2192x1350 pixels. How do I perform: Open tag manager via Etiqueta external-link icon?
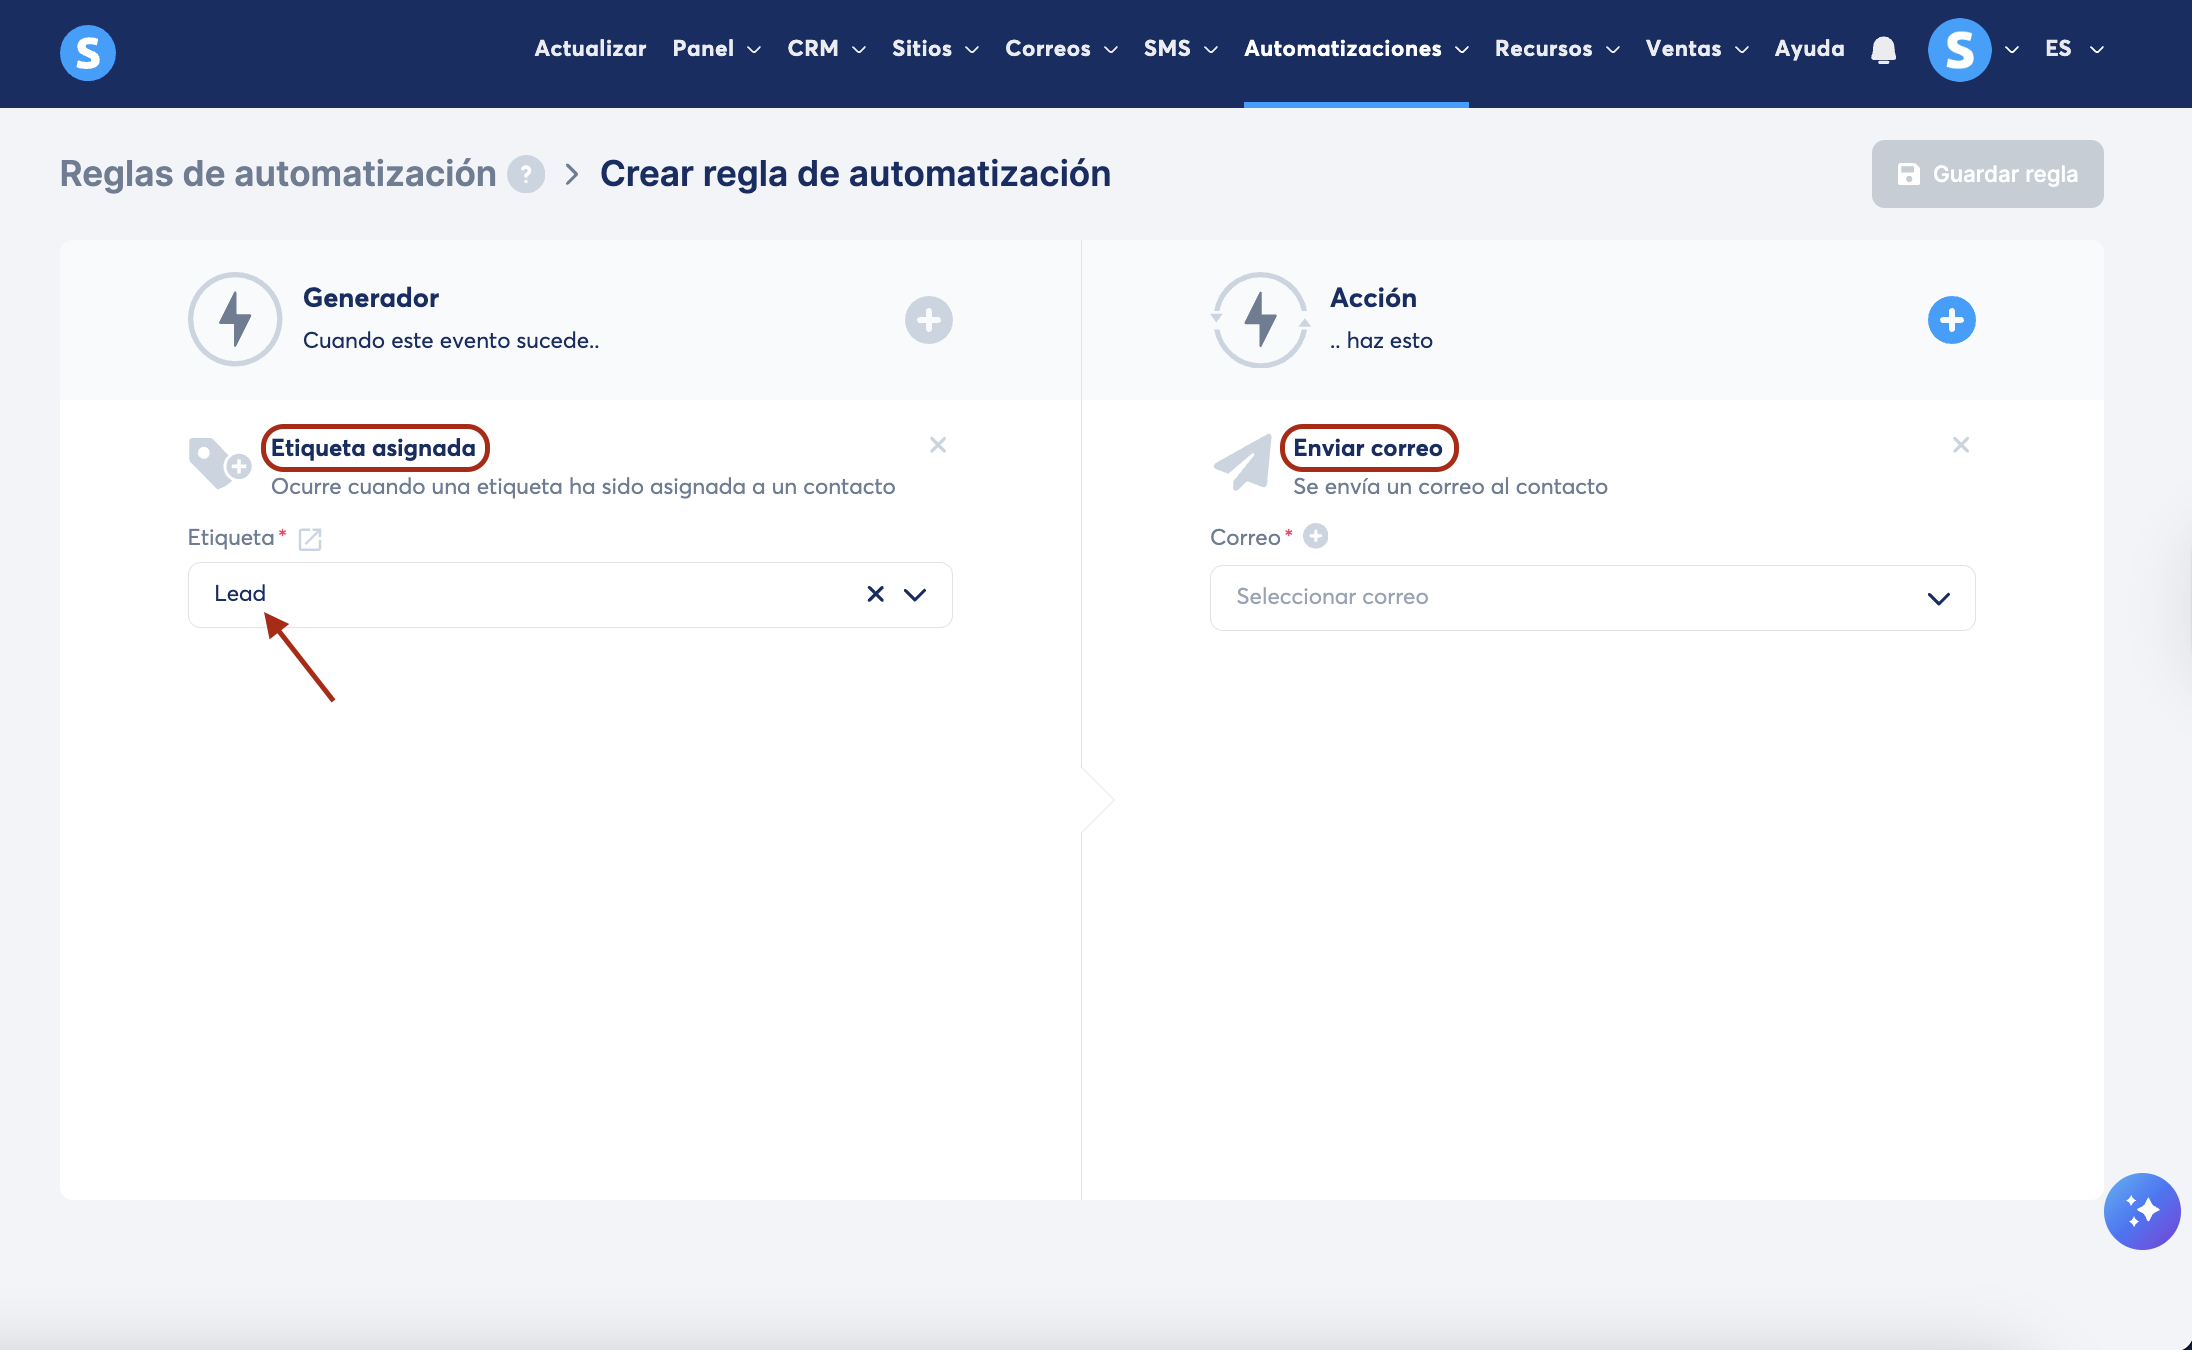pyautogui.click(x=310, y=539)
